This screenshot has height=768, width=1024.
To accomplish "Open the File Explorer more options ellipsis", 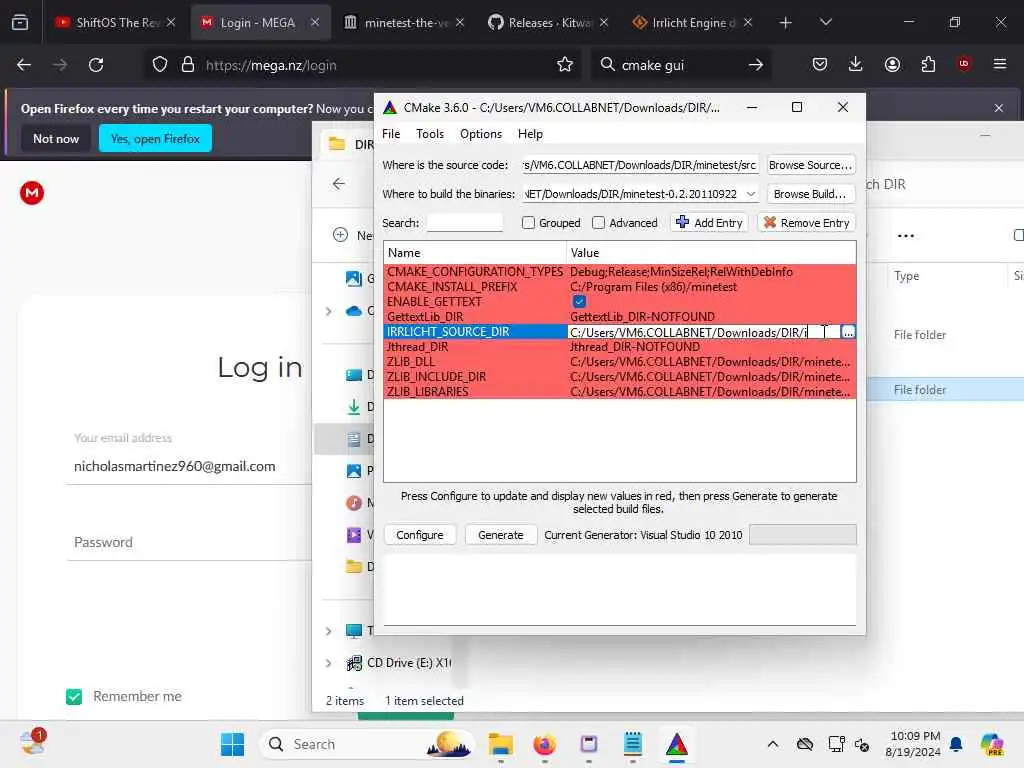I will 906,236.
